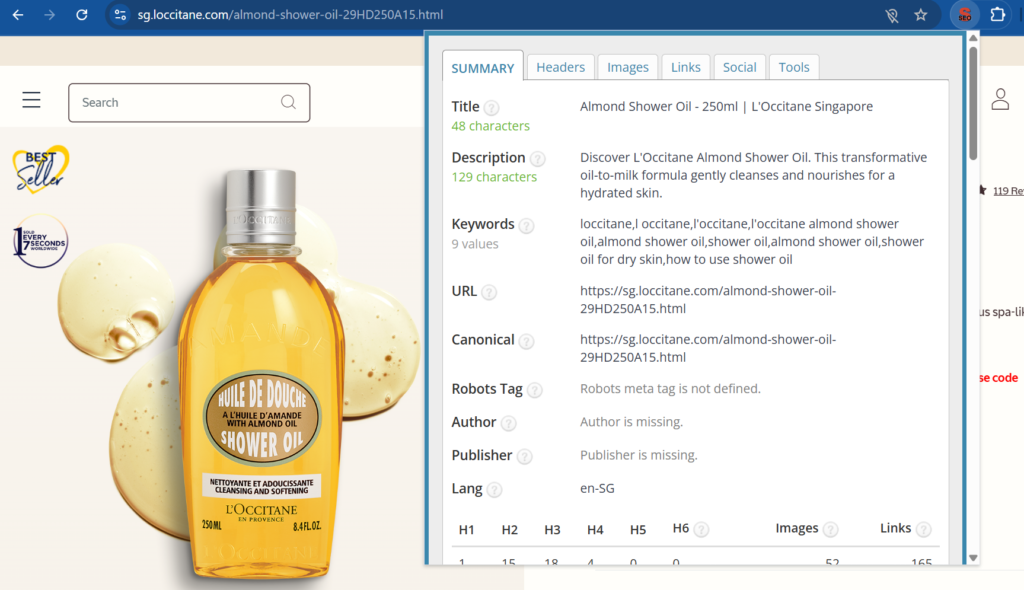The width and height of the screenshot is (1024, 590).
Task: Click help icon next to Title
Action: tap(491, 108)
